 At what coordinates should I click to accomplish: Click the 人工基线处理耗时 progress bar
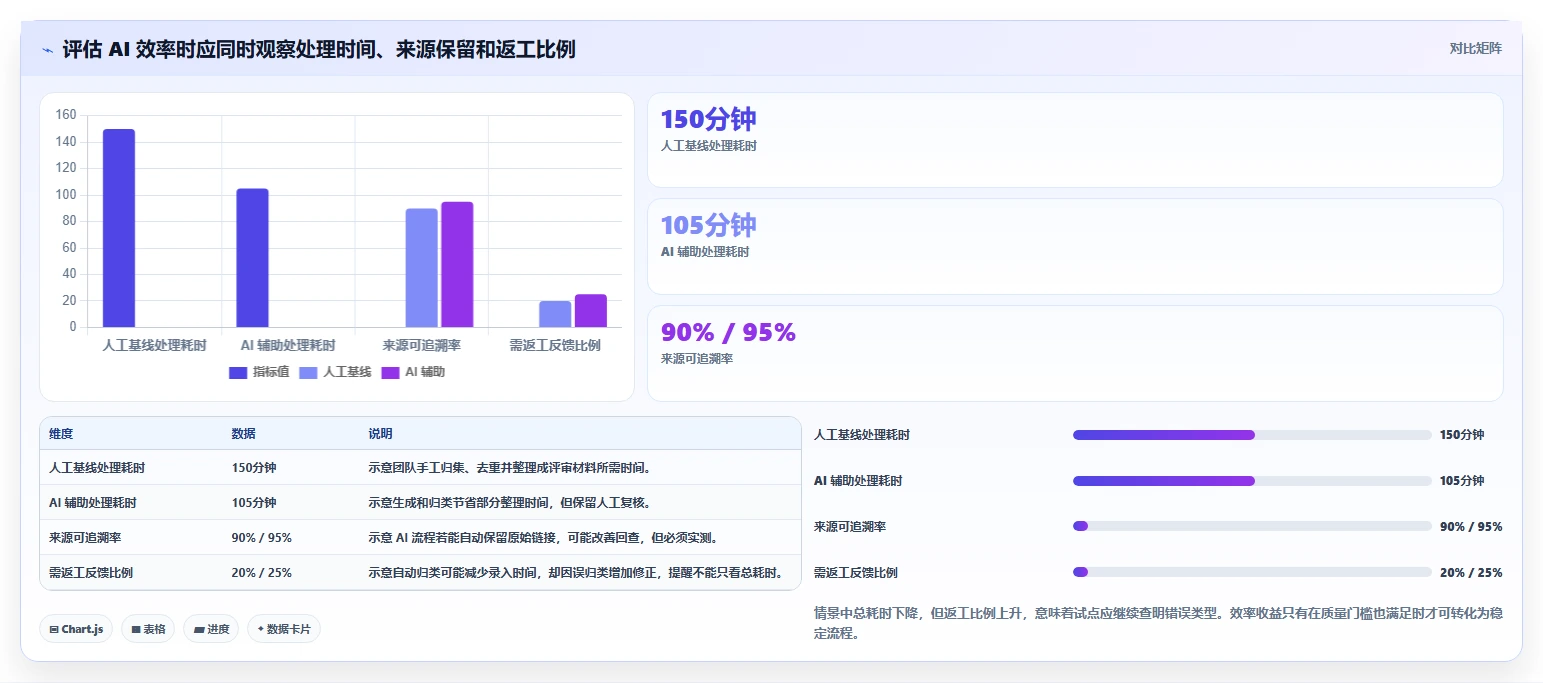[x=1252, y=435]
